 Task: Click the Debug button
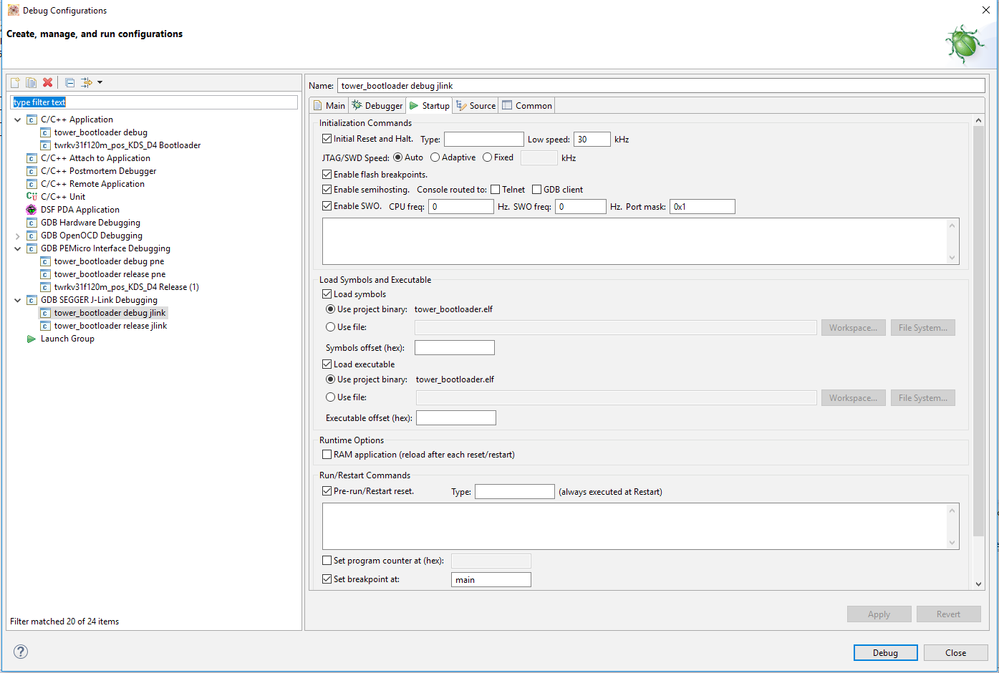pos(886,653)
